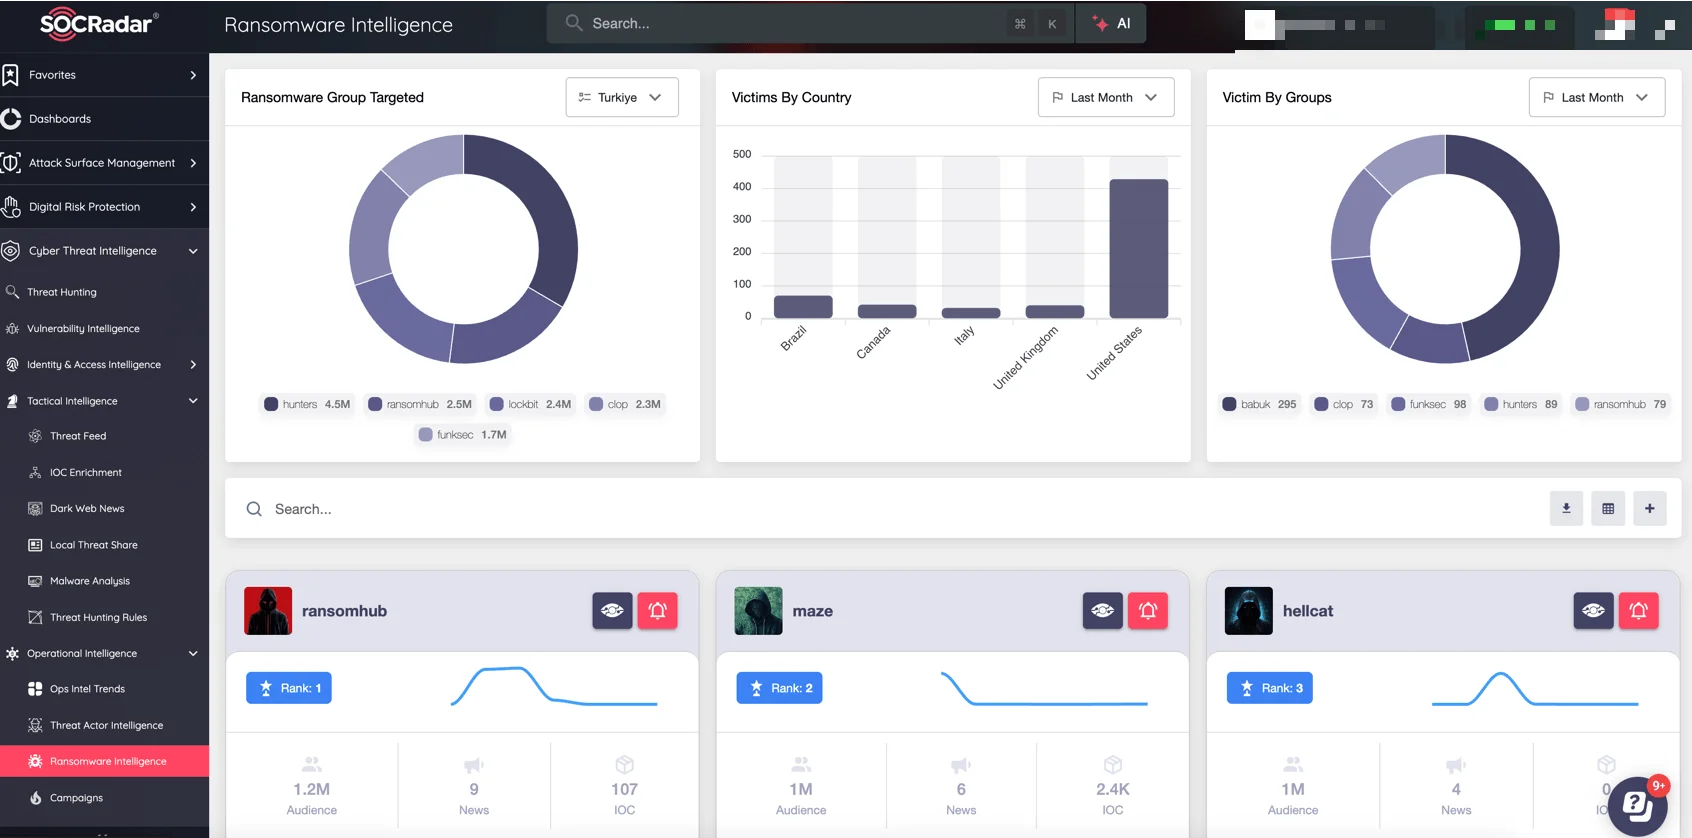Viewport: 1692px width, 838px height.
Task: Select the Tactical Intelligence chess icon
Action: click(x=13, y=401)
